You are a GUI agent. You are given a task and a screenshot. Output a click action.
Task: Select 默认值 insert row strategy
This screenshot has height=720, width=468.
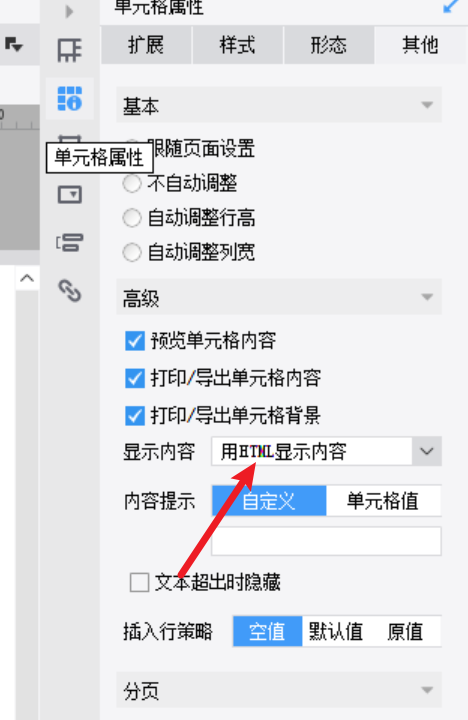(336, 631)
